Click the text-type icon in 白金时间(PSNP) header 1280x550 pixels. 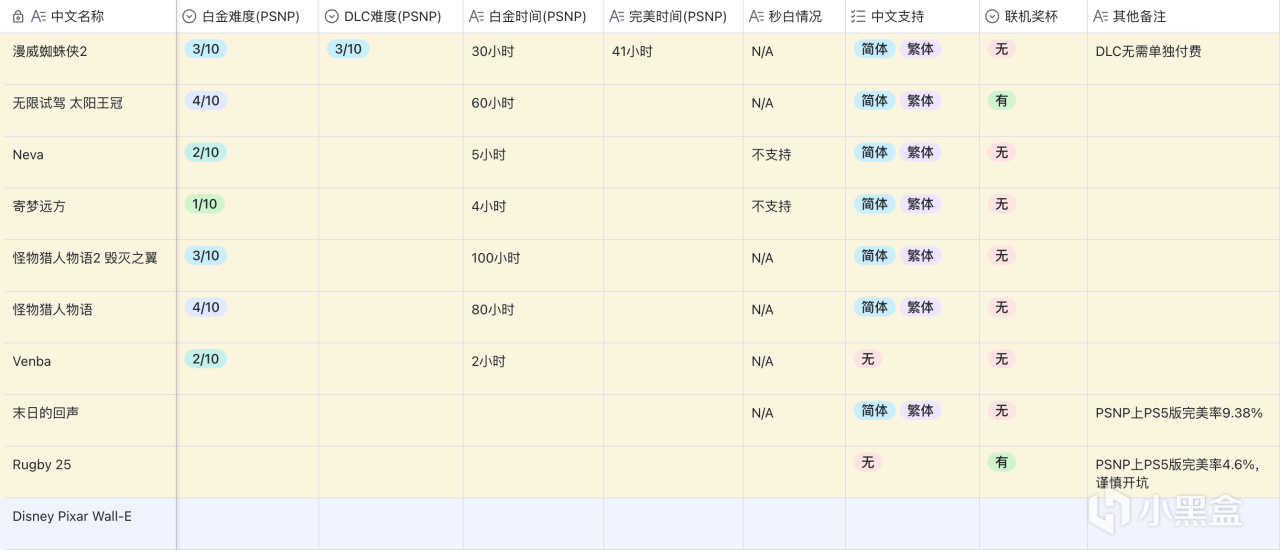click(477, 17)
